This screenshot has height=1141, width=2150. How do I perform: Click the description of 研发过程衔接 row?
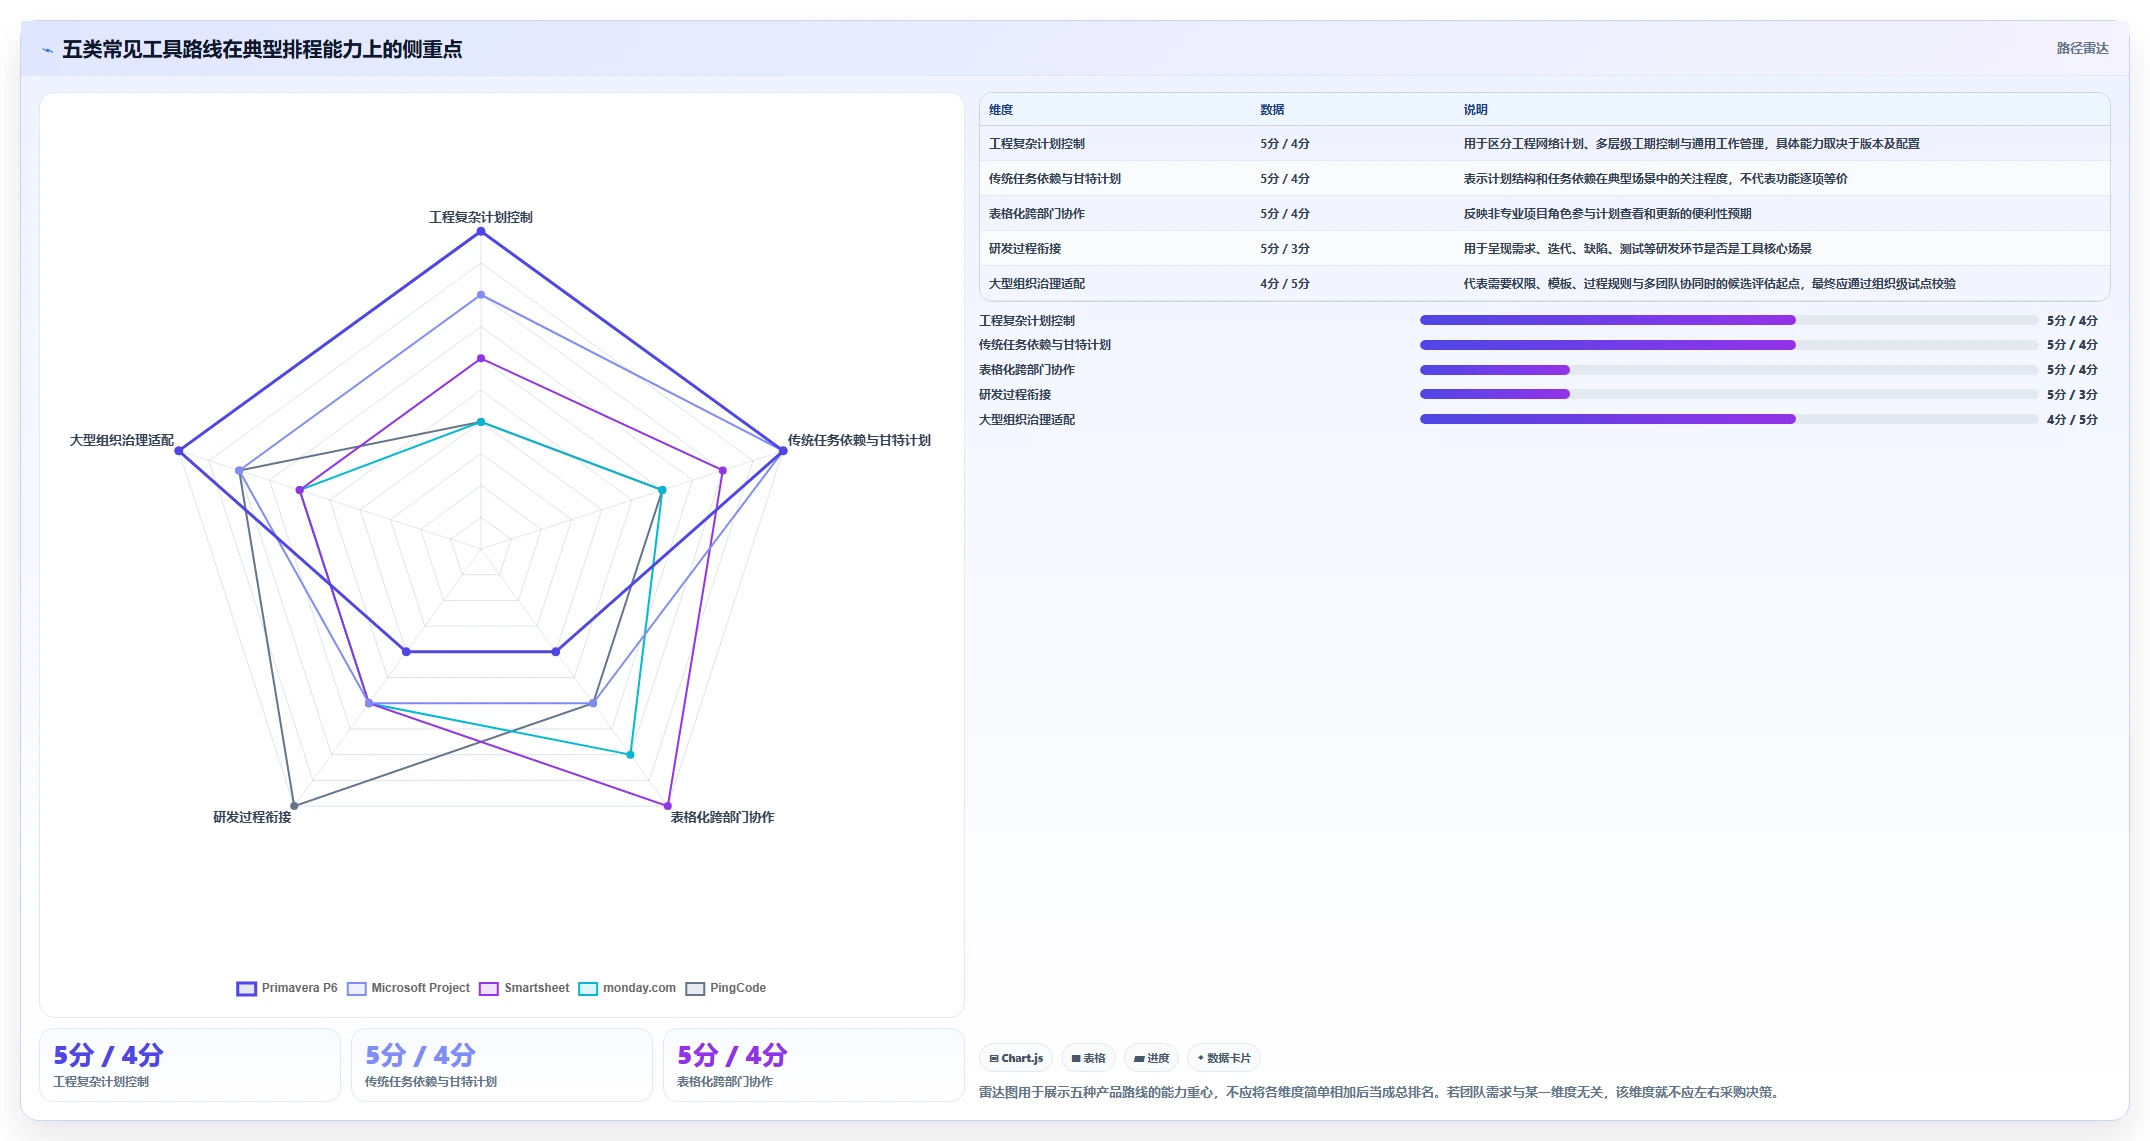tap(1637, 249)
